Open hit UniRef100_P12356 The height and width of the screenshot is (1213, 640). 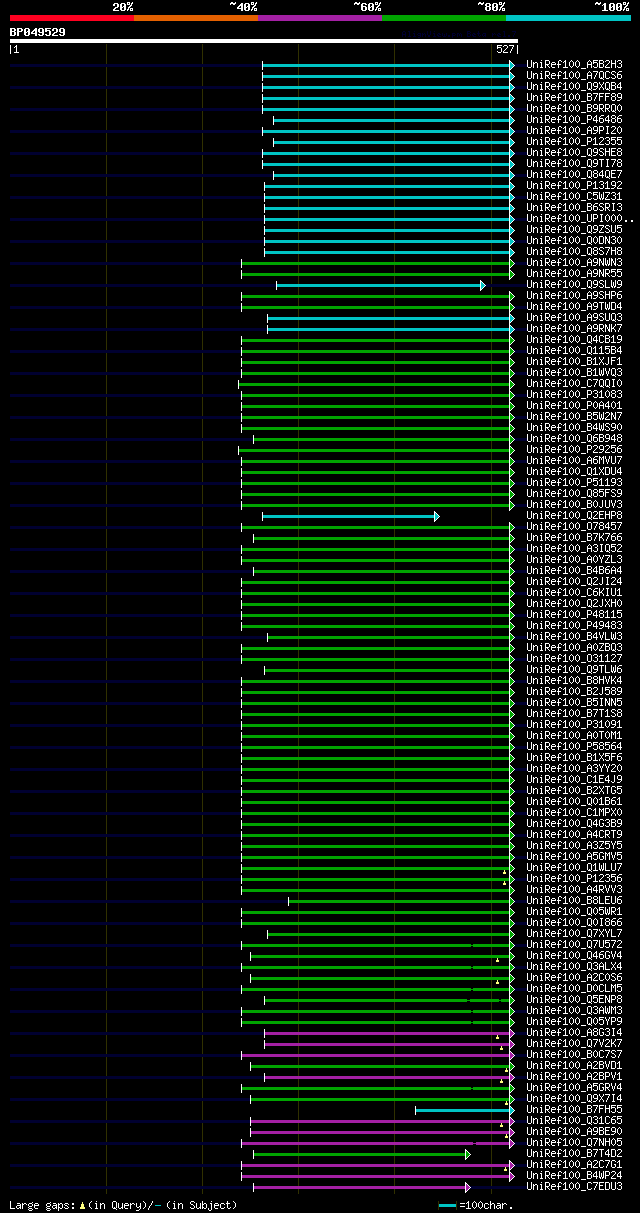(574, 878)
